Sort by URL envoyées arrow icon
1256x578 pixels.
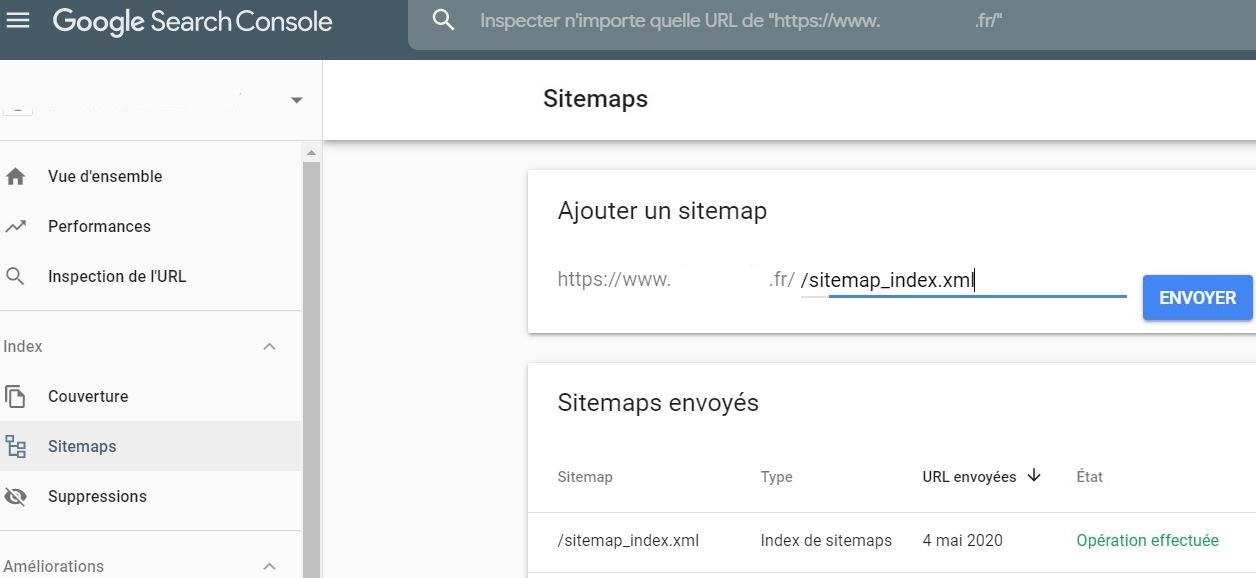[1034, 476]
